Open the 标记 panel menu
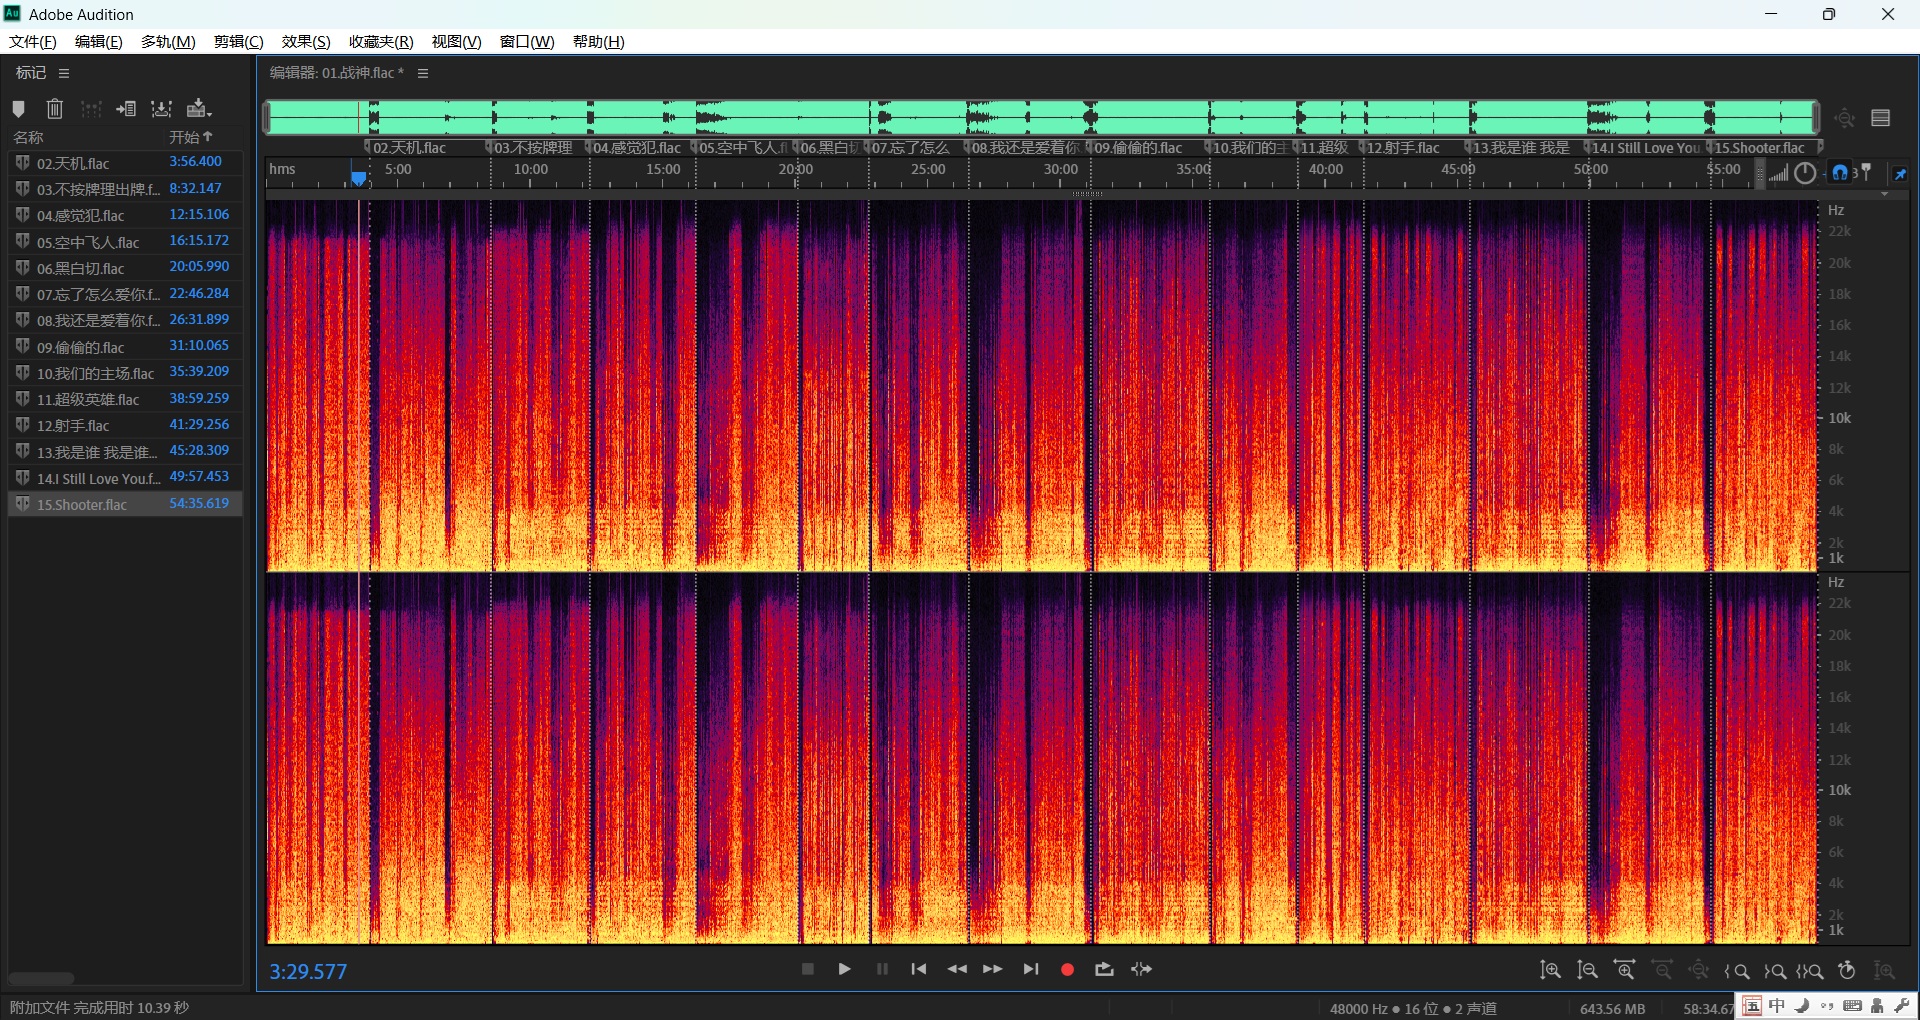1920x1020 pixels. coord(64,73)
